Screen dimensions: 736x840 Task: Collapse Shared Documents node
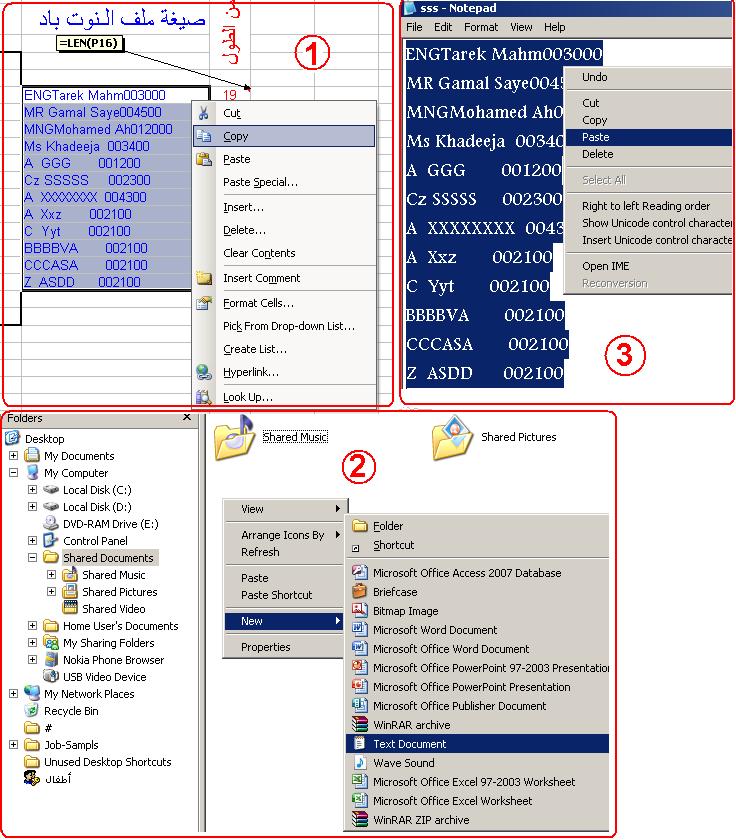click(33, 558)
